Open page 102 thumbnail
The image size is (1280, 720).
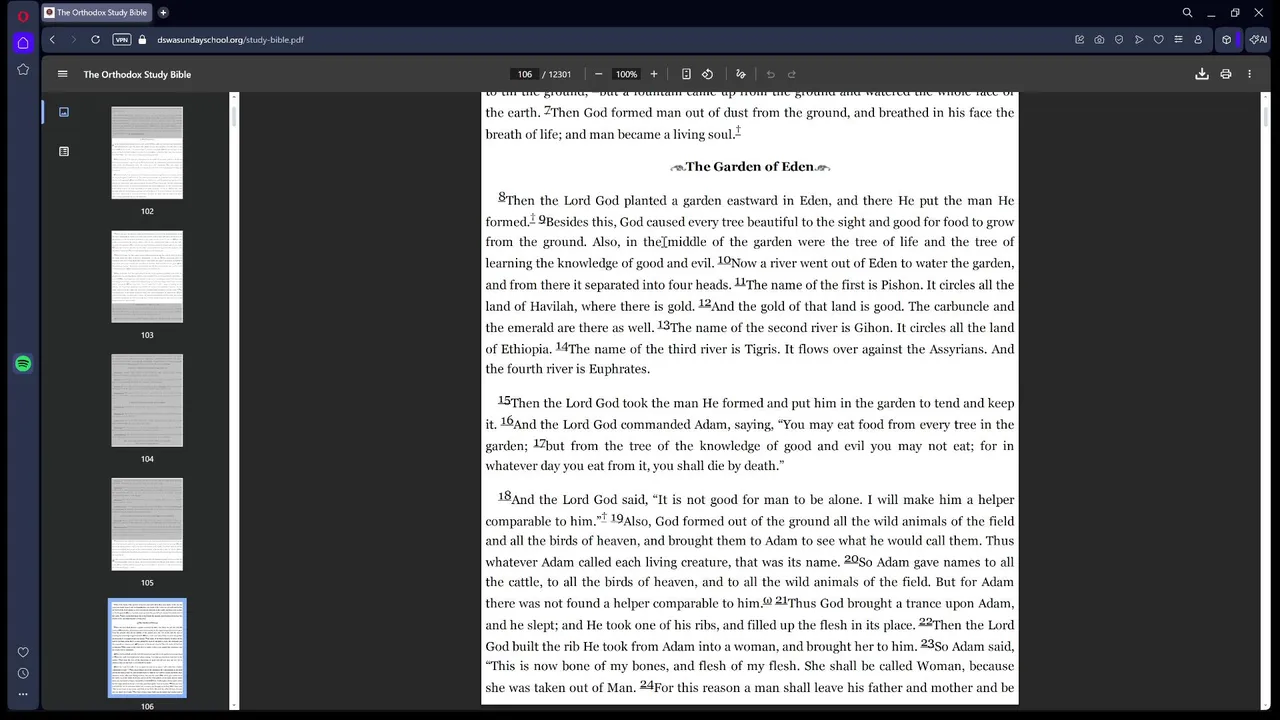pyautogui.click(x=147, y=153)
